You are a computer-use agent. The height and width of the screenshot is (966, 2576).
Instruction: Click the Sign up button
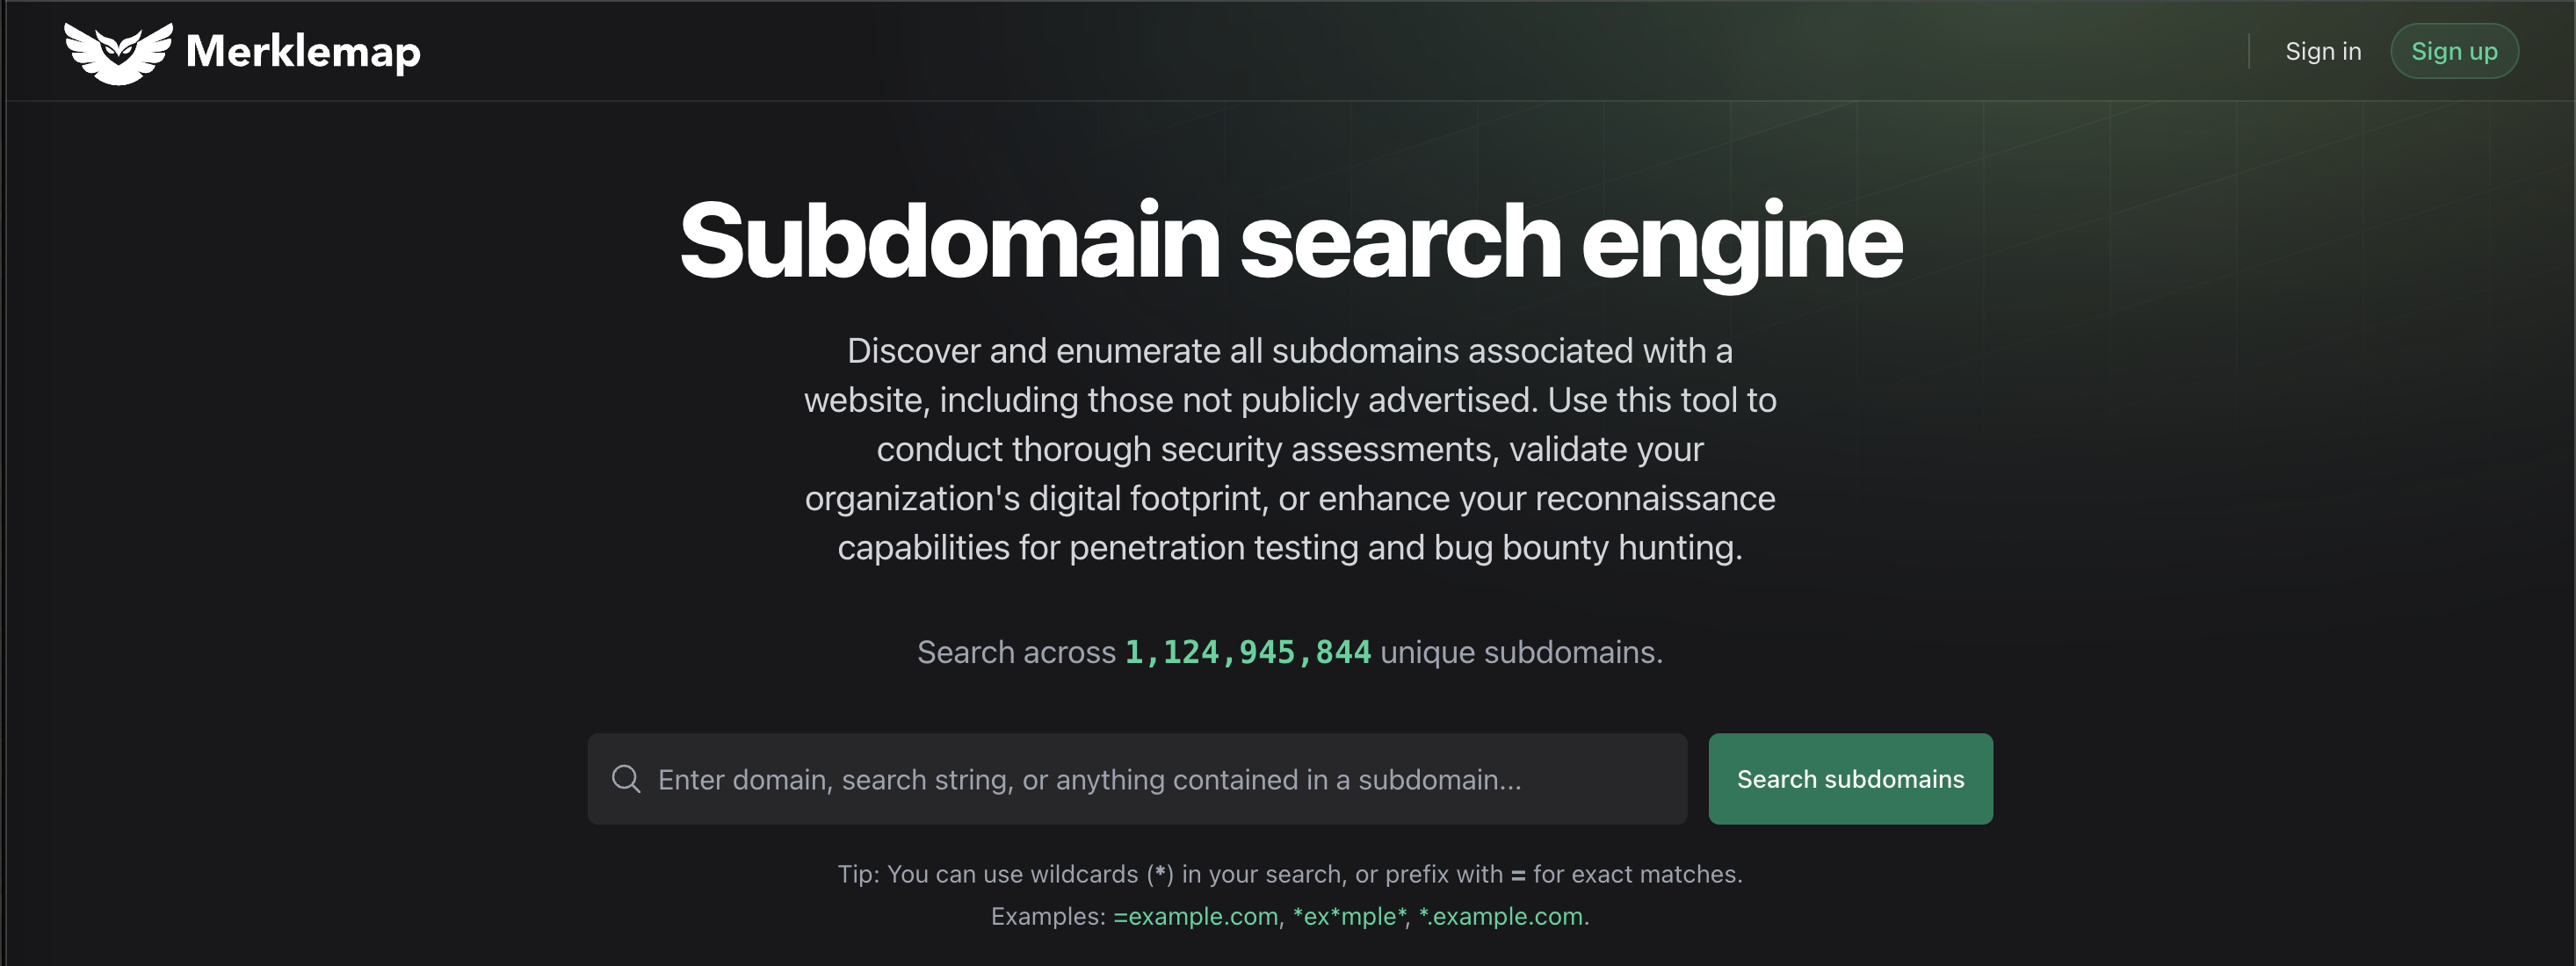pyautogui.click(x=2454, y=51)
